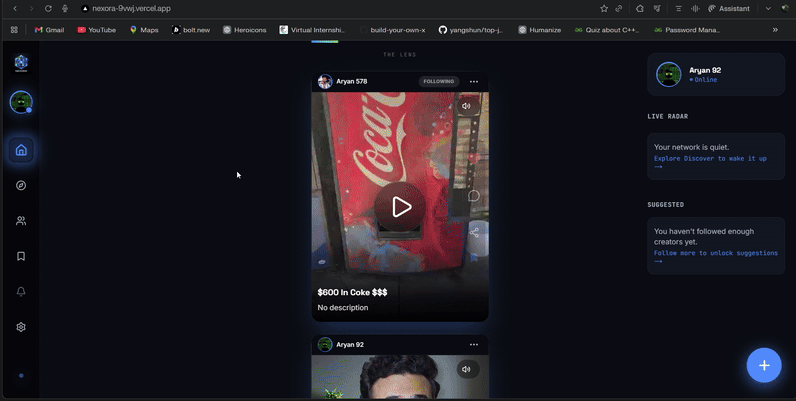Follow 'Follow more to unlock suggestions' link
The image size is (796, 401).
pyautogui.click(x=715, y=257)
